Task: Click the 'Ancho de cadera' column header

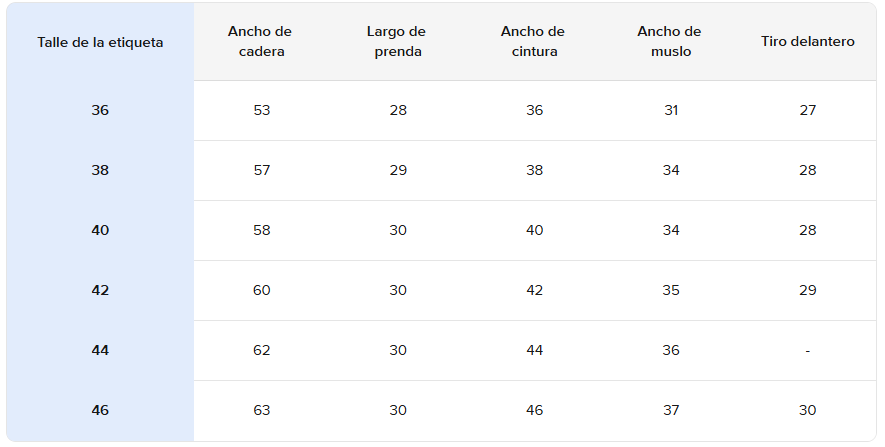Action: [261, 42]
